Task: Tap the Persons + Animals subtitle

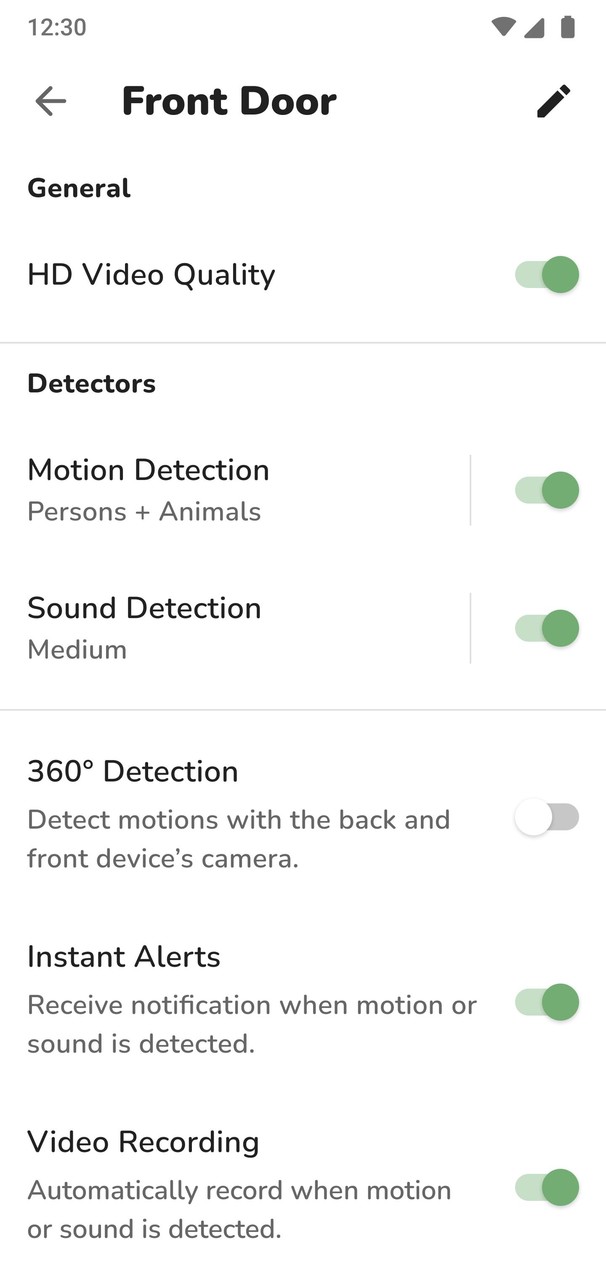Action: [x=144, y=512]
